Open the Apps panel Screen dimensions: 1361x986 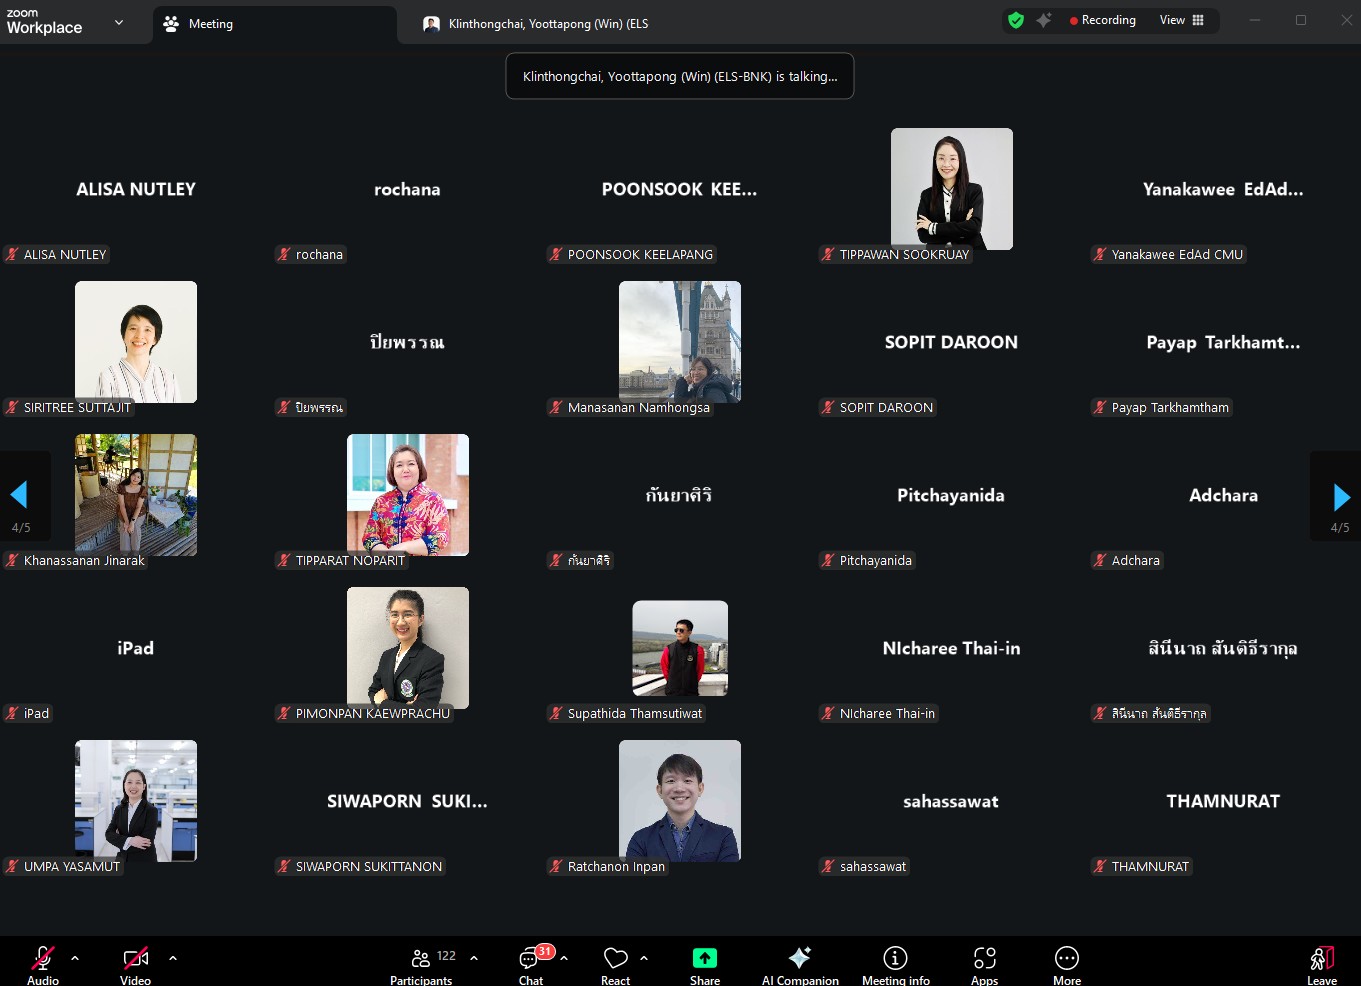(984, 964)
